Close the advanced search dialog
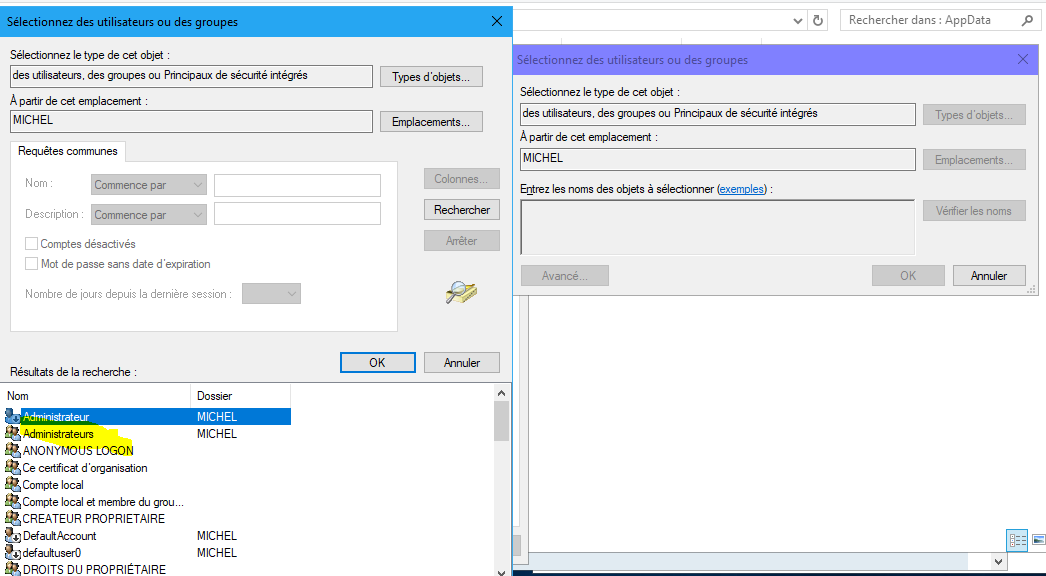Image resolution: width=1046 pixels, height=576 pixels. (497, 21)
